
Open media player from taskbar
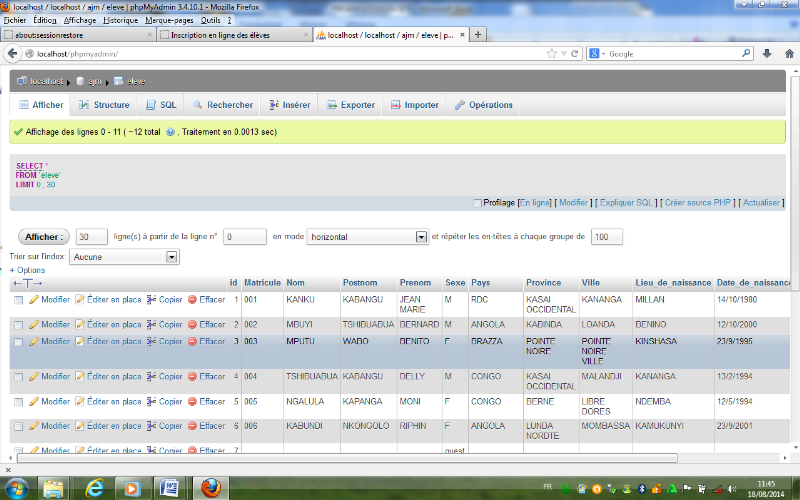[132, 488]
